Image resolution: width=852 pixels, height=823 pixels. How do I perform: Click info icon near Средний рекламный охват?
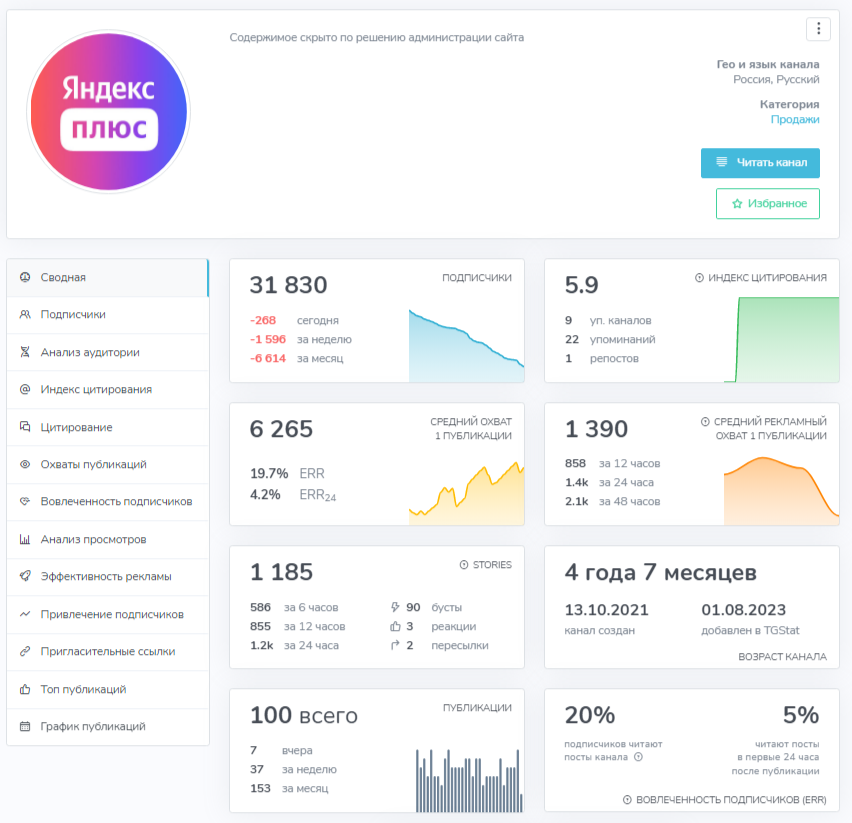point(705,422)
